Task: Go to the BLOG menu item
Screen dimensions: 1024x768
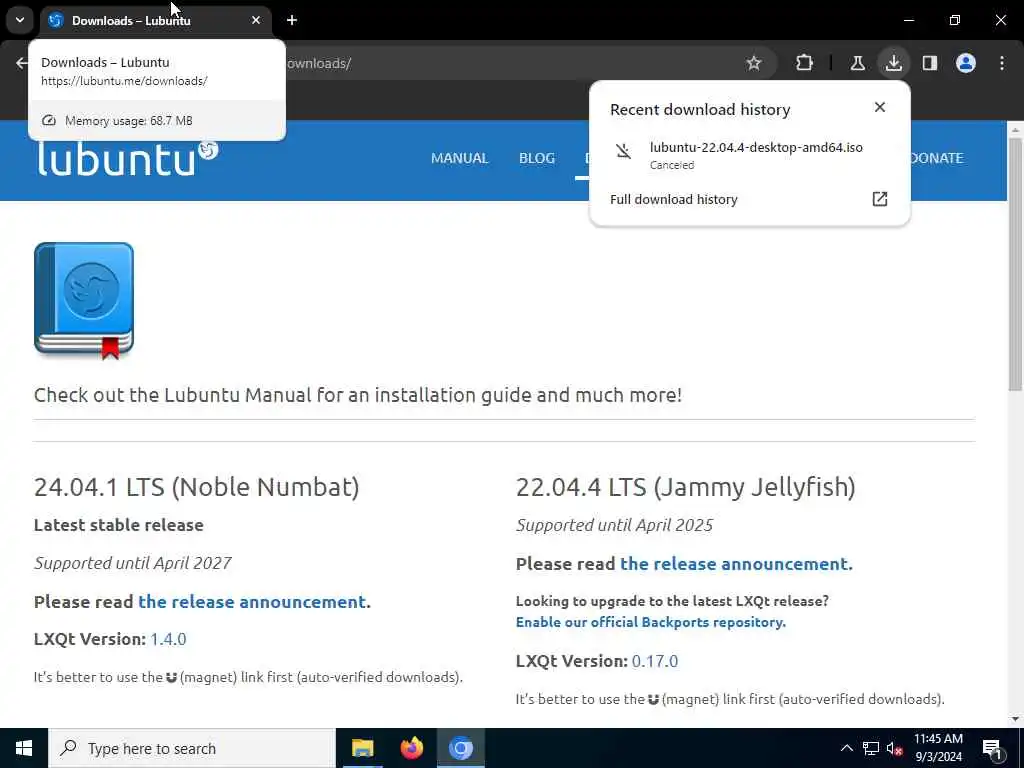Action: tap(537, 158)
